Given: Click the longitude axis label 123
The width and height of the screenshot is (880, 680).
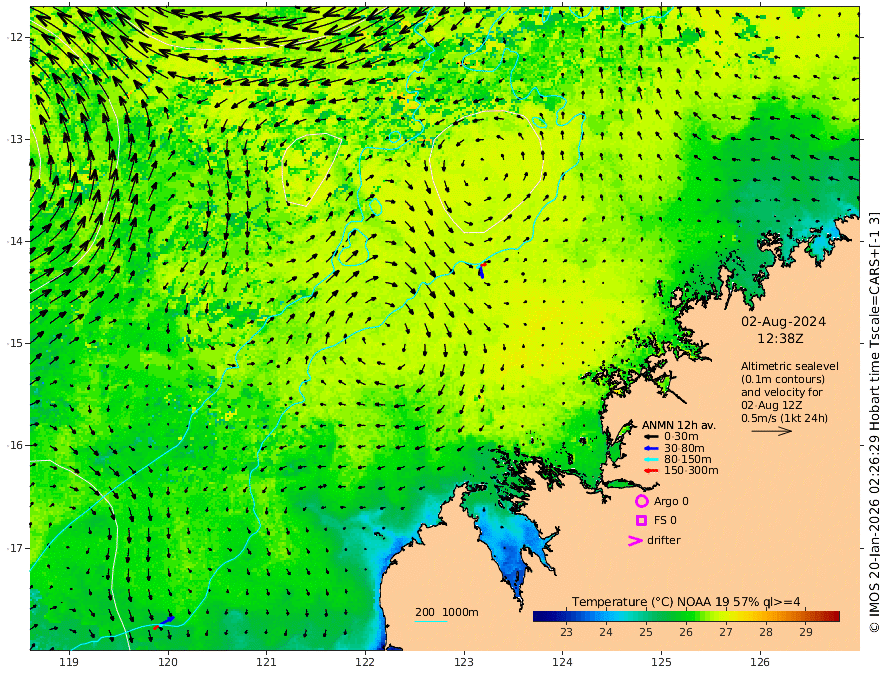Looking at the screenshot, I should [464, 663].
